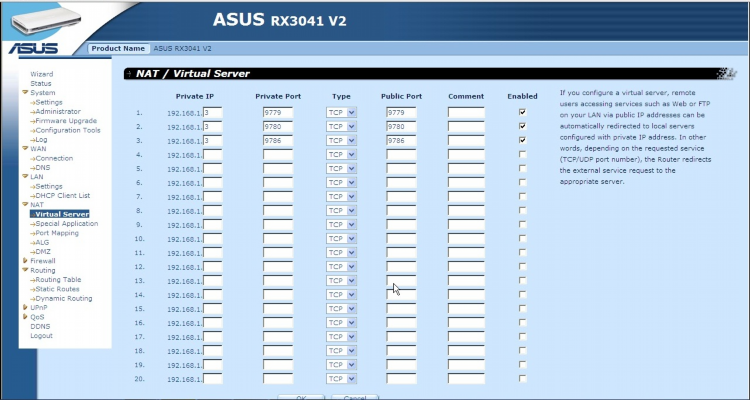The image size is (750, 400).
Task: Enable virtual server rule 5
Action: click(x=522, y=168)
